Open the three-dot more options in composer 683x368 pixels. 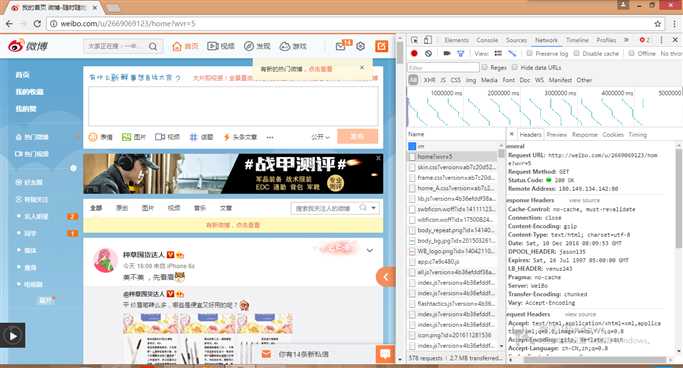[x=270, y=137]
